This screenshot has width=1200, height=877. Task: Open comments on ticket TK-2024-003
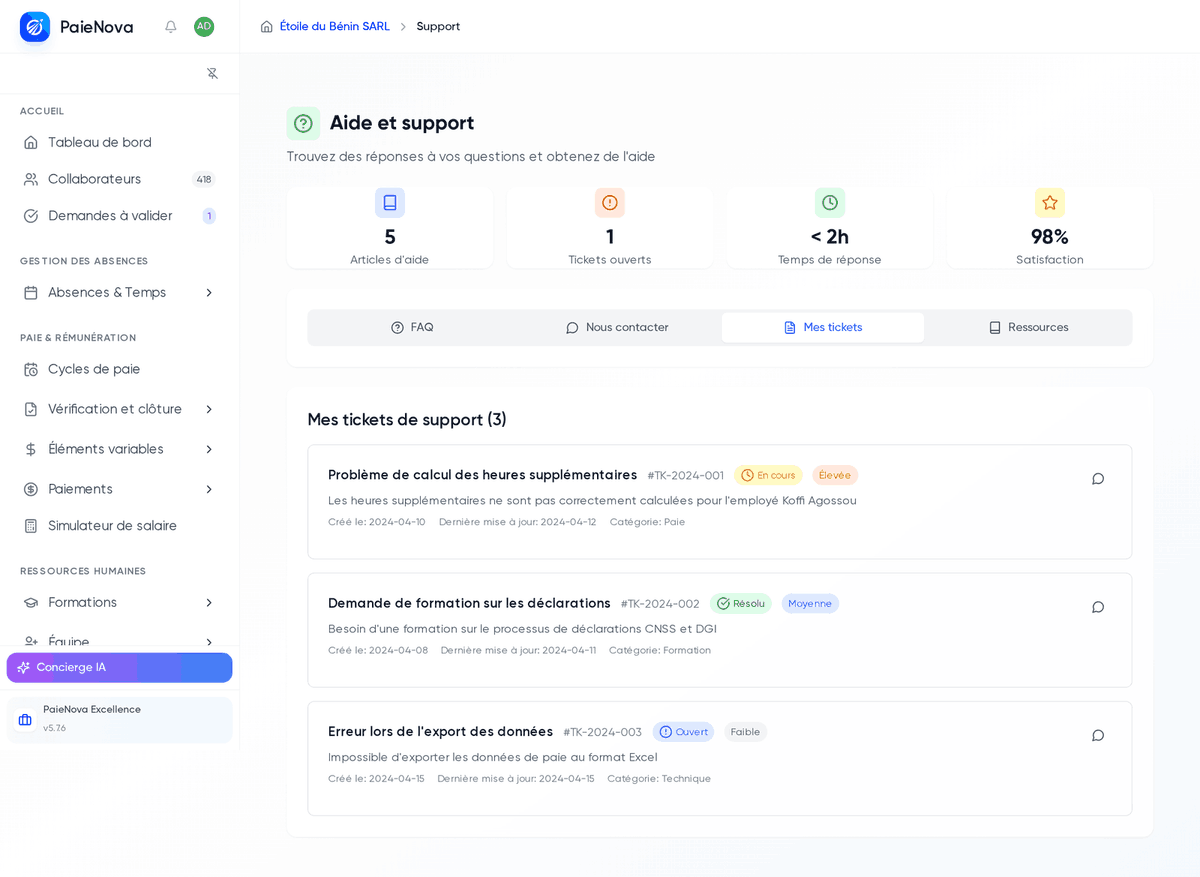[1098, 735]
